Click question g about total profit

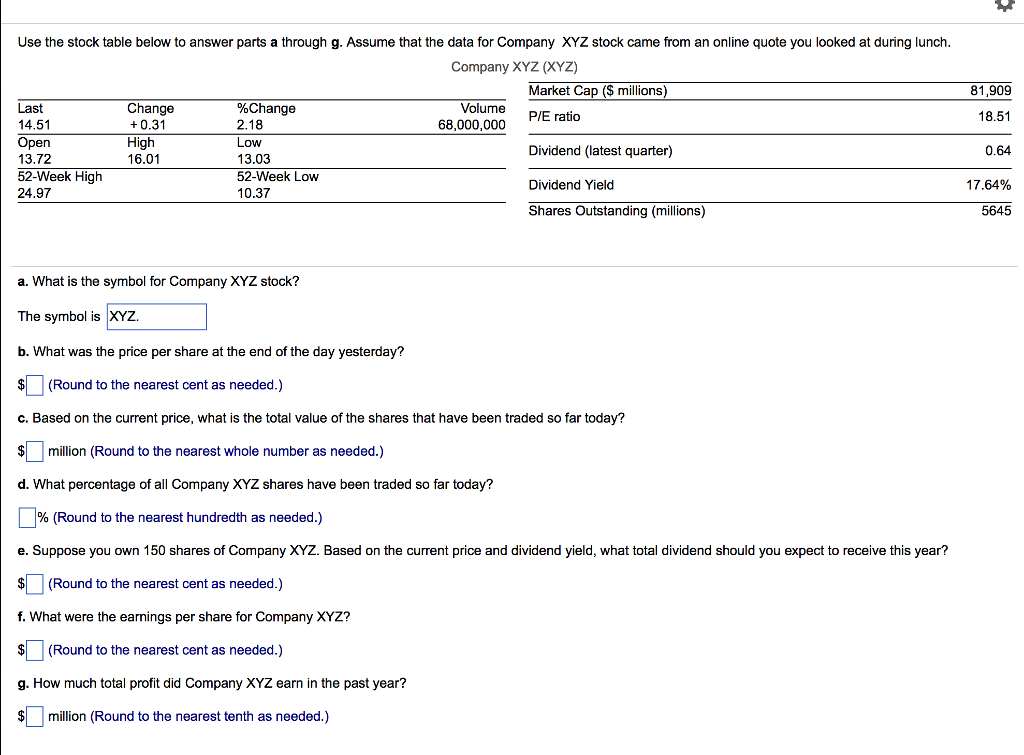click(212, 683)
